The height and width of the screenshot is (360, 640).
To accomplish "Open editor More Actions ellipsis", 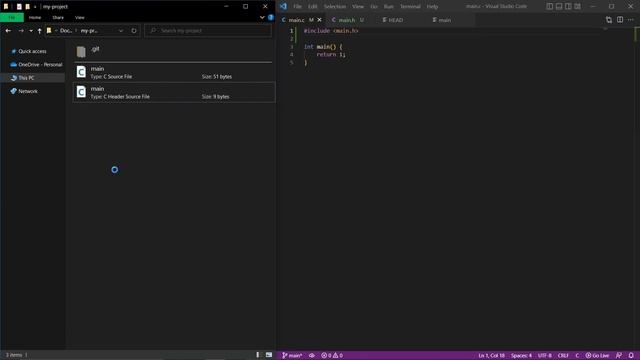I will point(631,20).
